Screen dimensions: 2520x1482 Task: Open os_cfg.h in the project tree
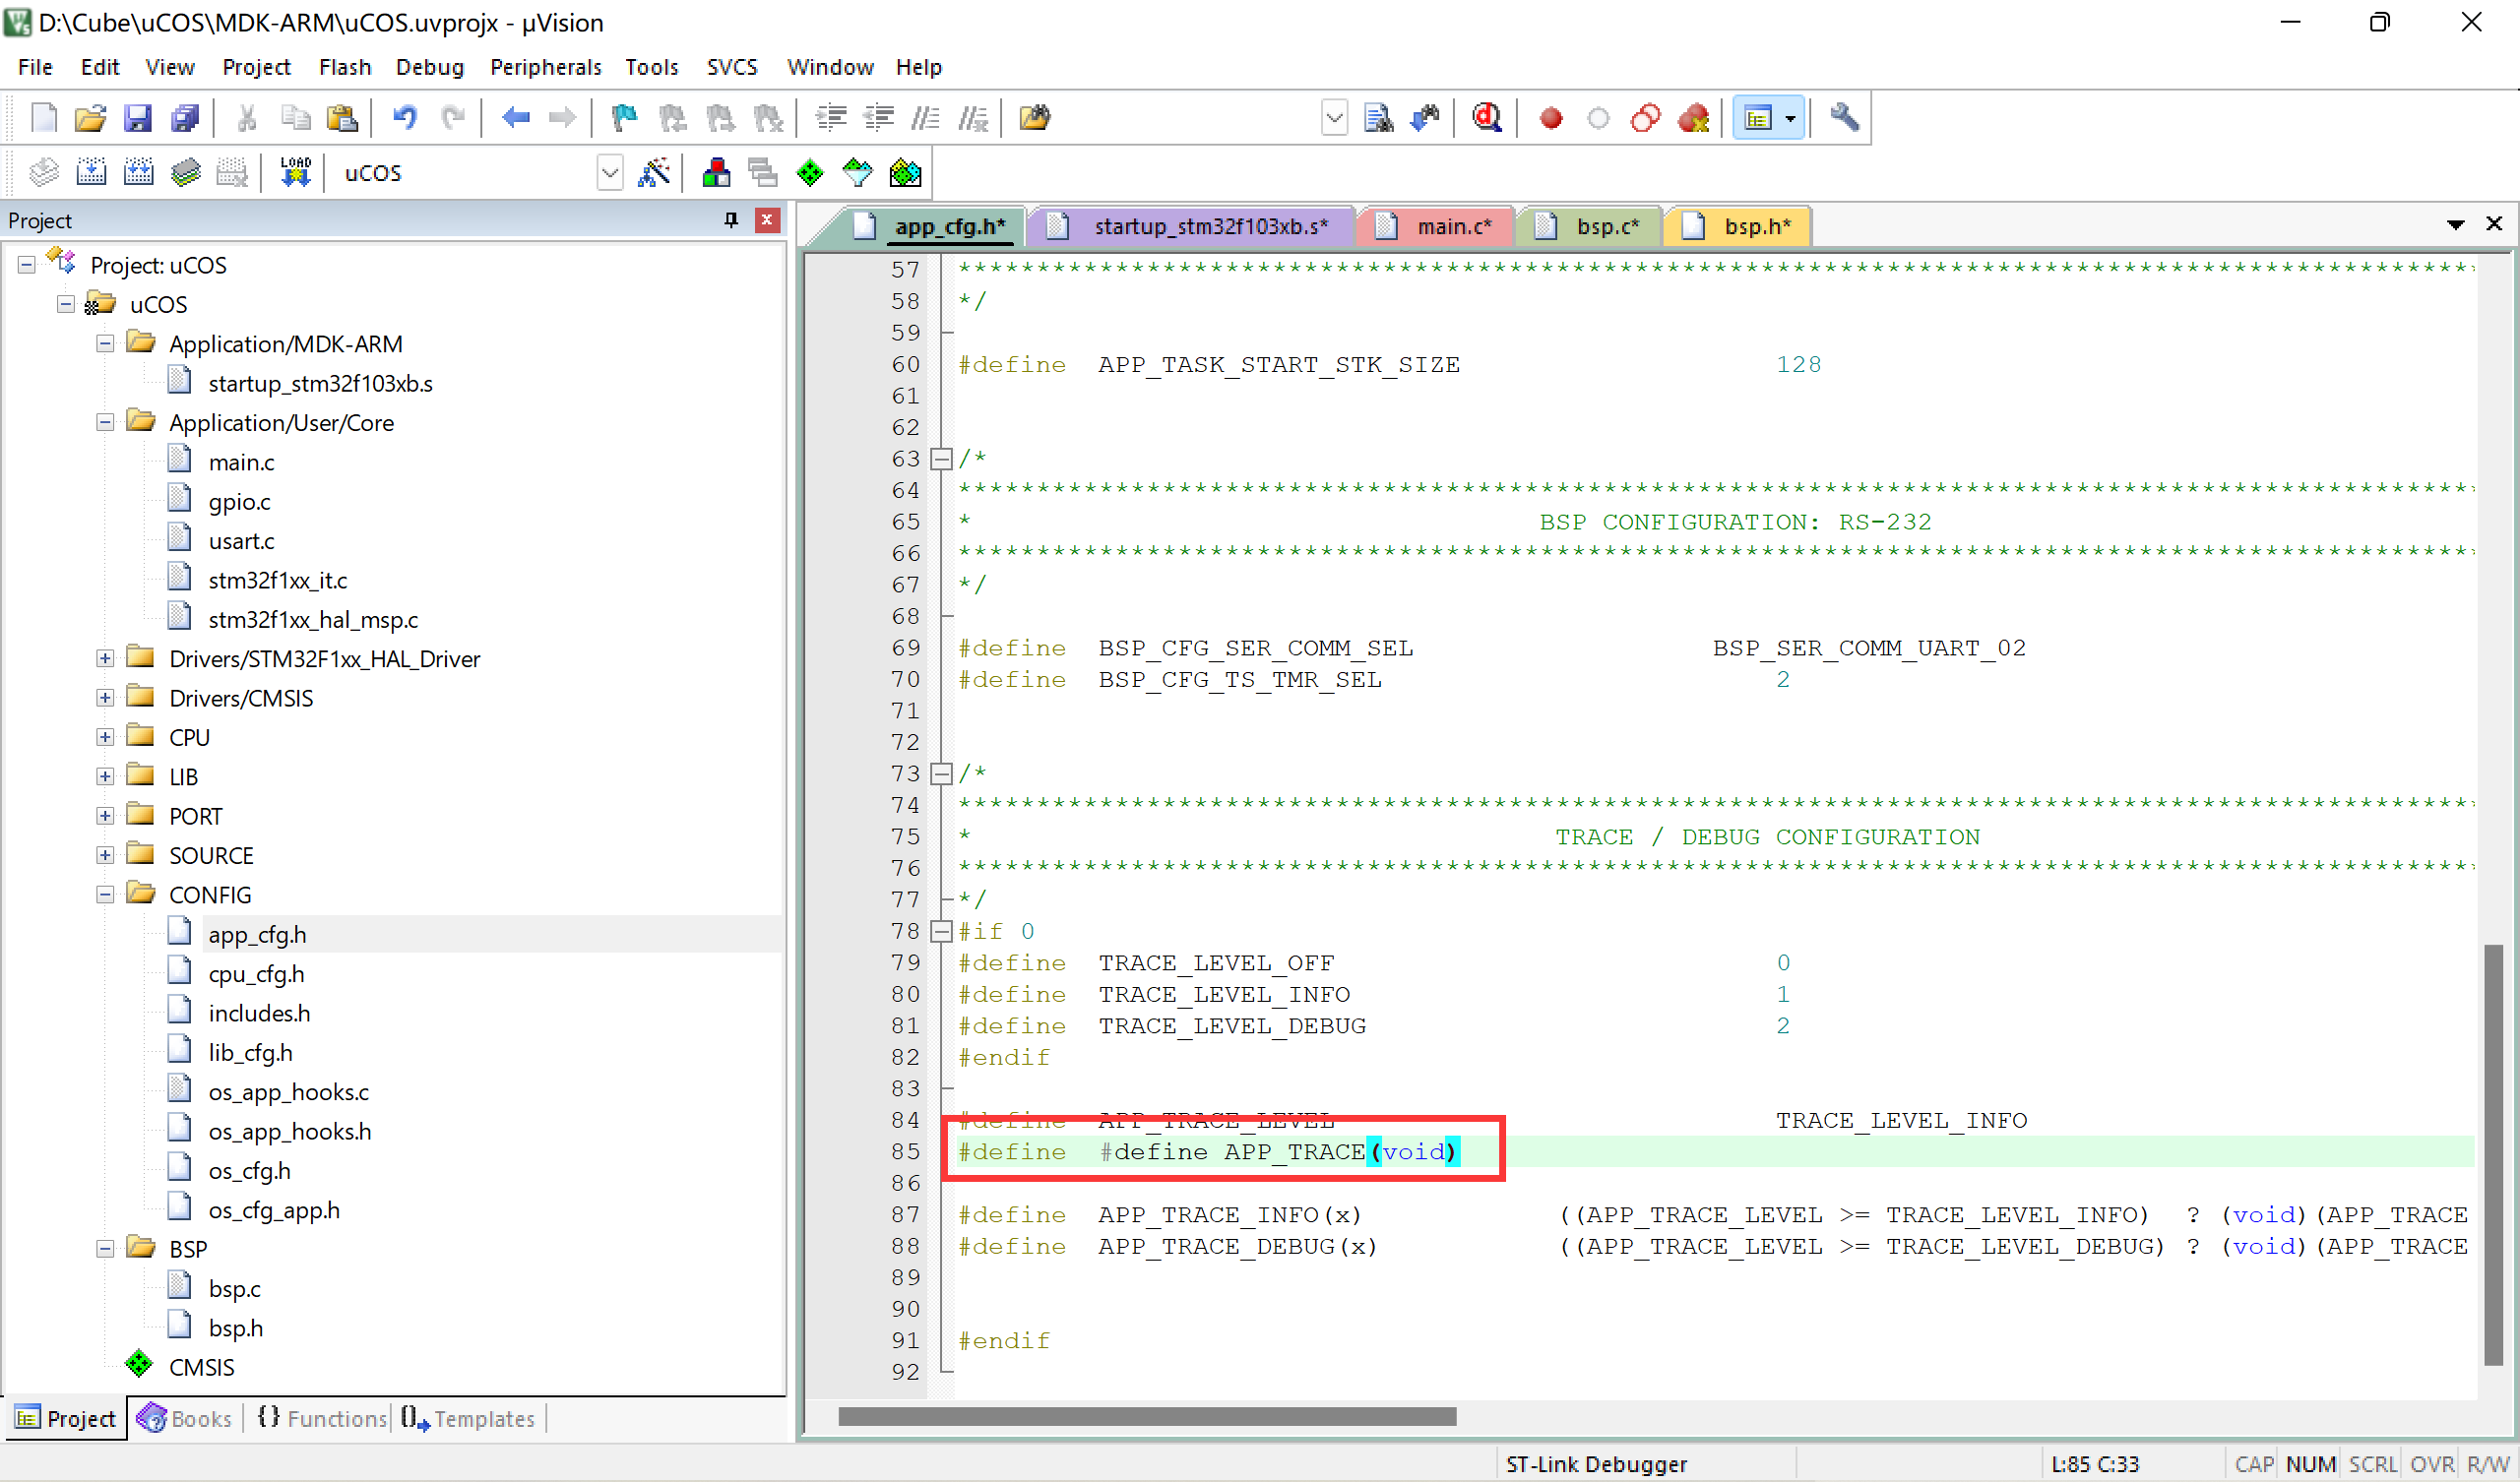(x=249, y=1170)
